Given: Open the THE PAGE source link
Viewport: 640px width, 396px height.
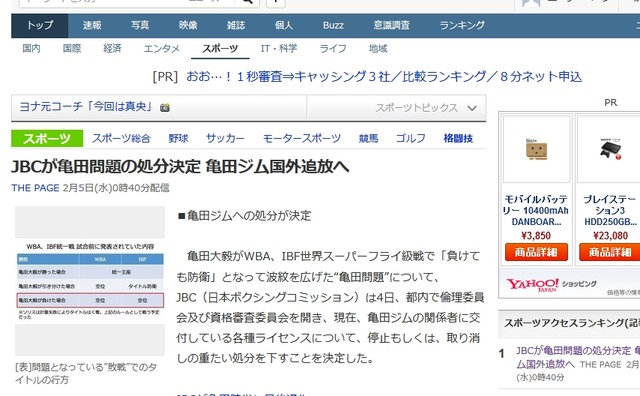Looking at the screenshot, I should pyautogui.click(x=36, y=188).
